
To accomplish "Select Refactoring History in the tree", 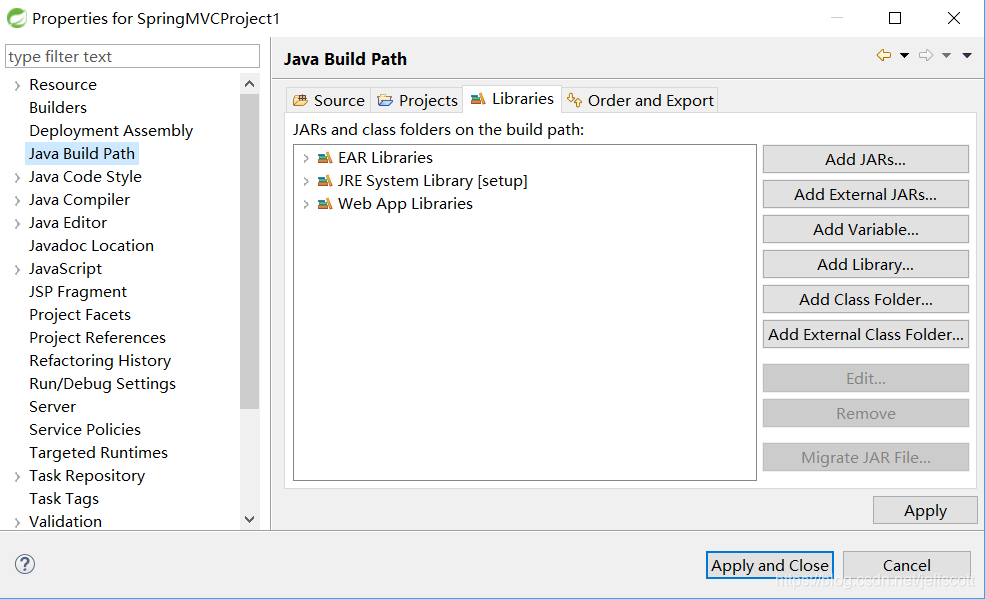I will [100, 361].
